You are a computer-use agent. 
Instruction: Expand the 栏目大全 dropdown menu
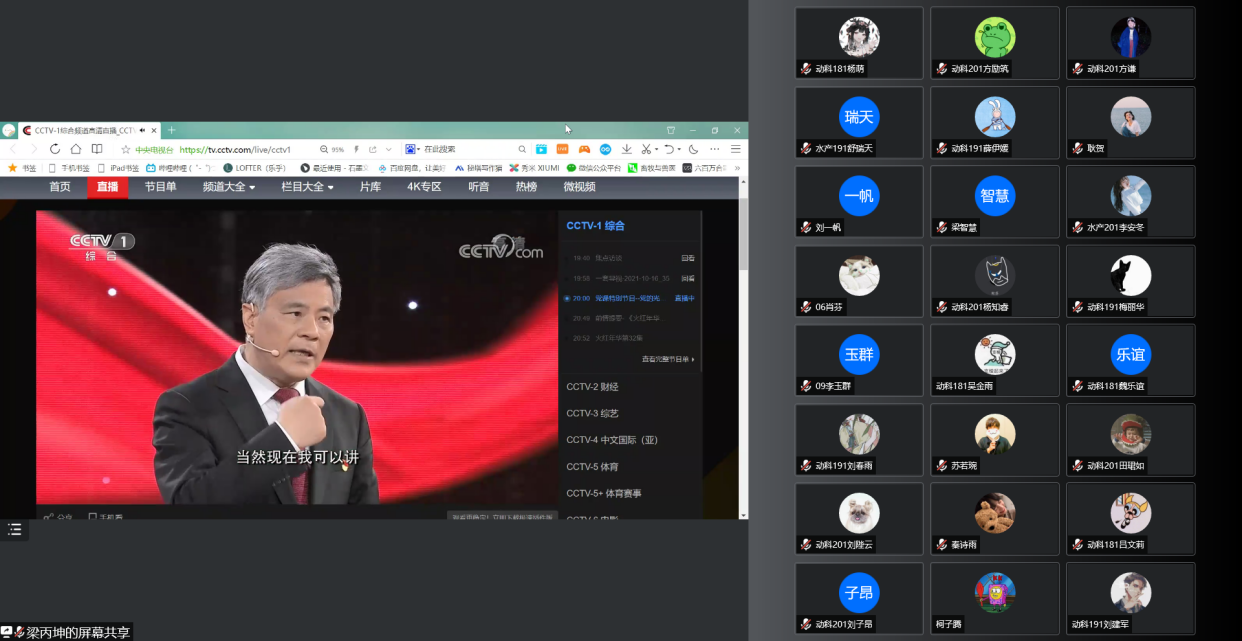308,187
